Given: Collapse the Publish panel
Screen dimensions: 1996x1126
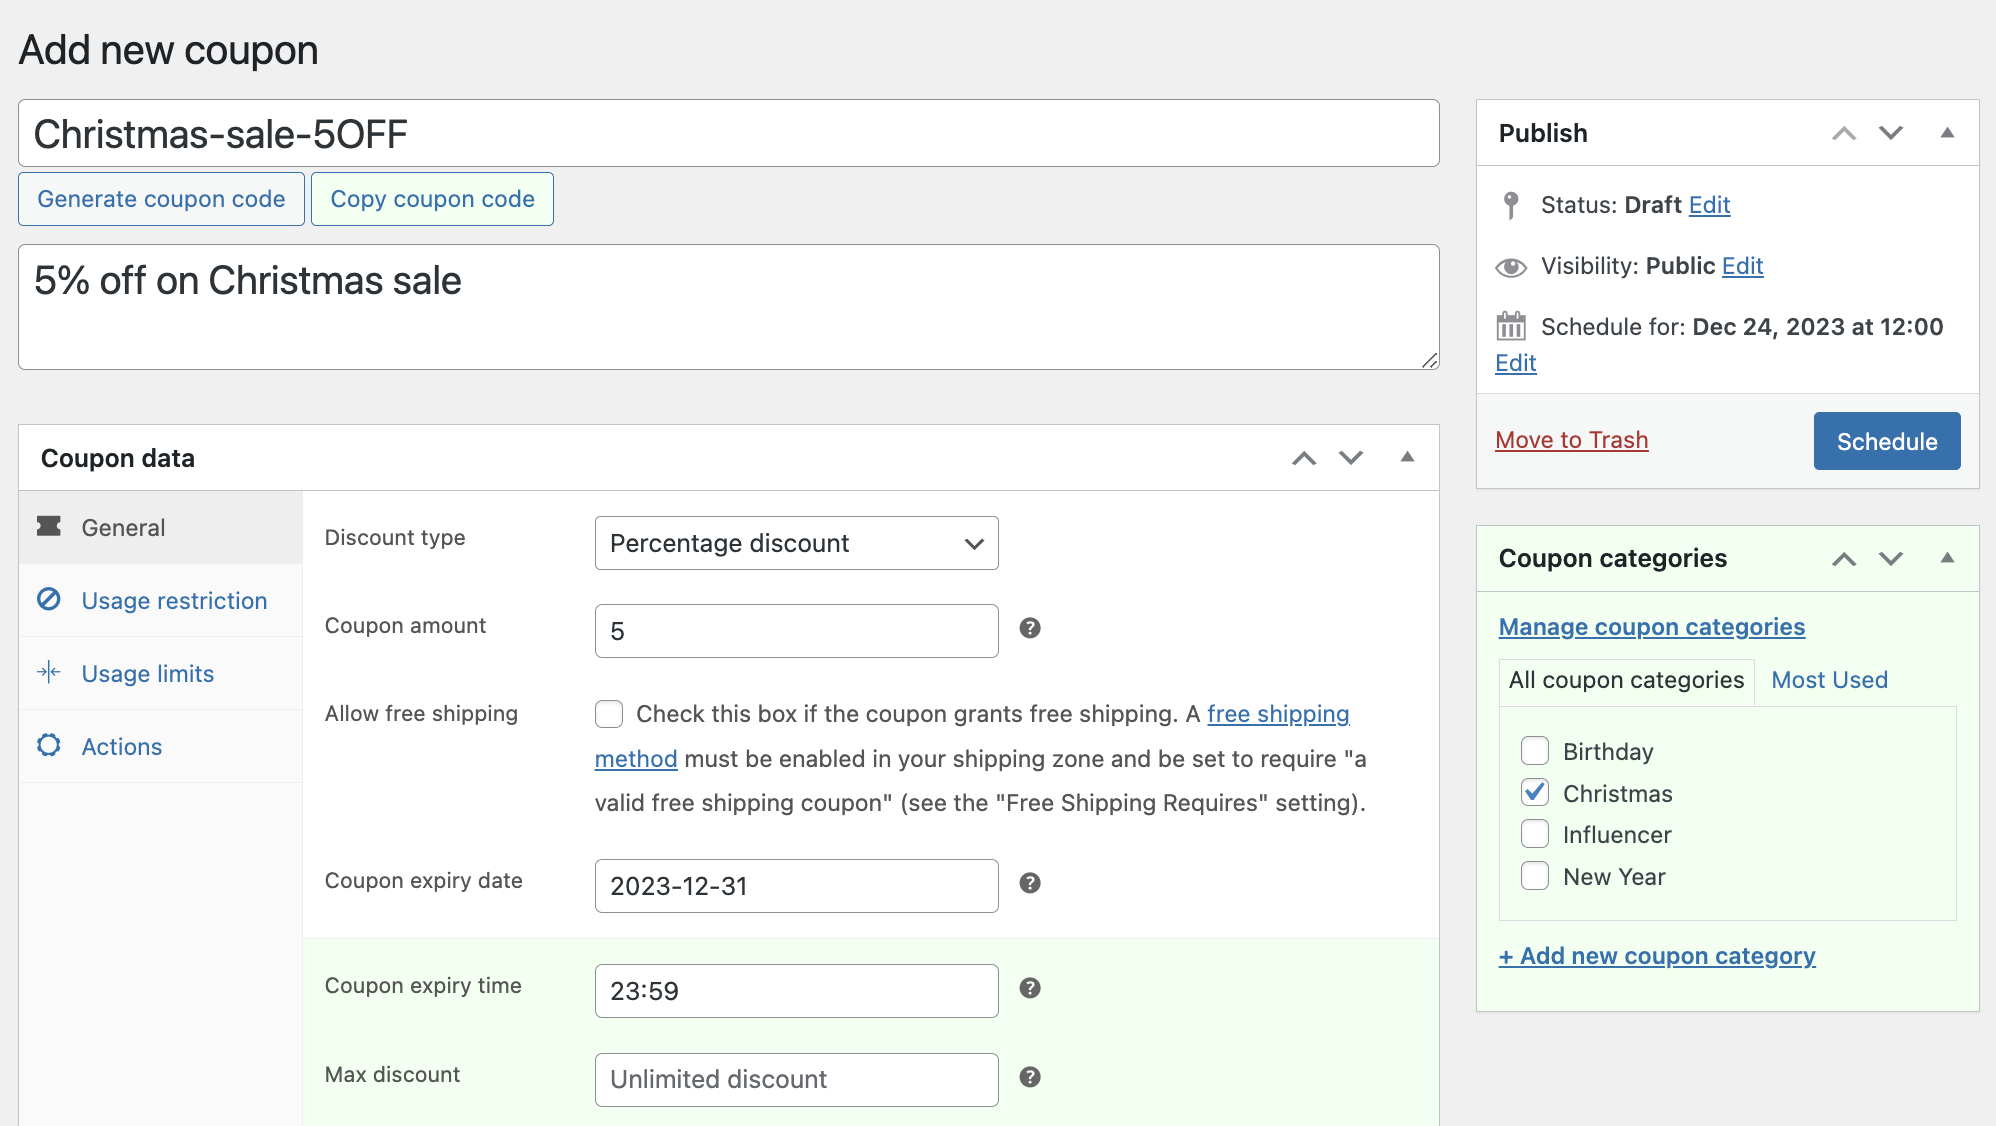Looking at the screenshot, I should [1948, 132].
